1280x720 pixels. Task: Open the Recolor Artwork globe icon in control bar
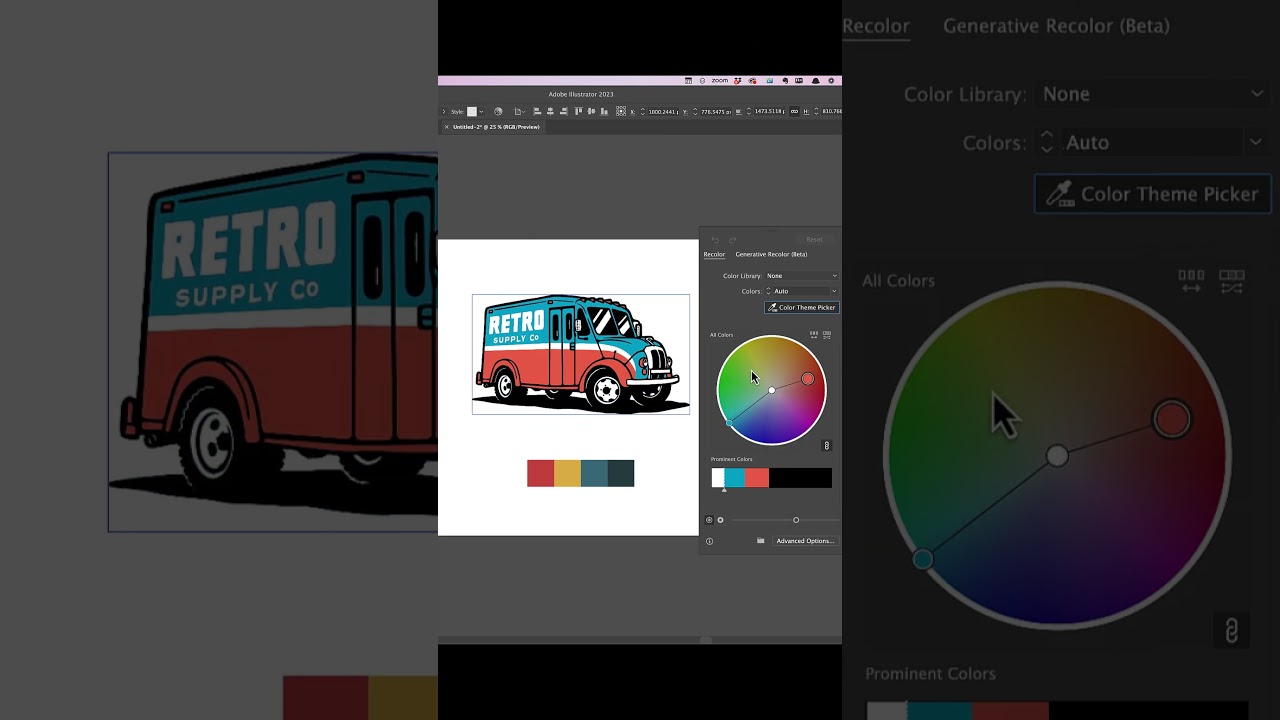498,112
